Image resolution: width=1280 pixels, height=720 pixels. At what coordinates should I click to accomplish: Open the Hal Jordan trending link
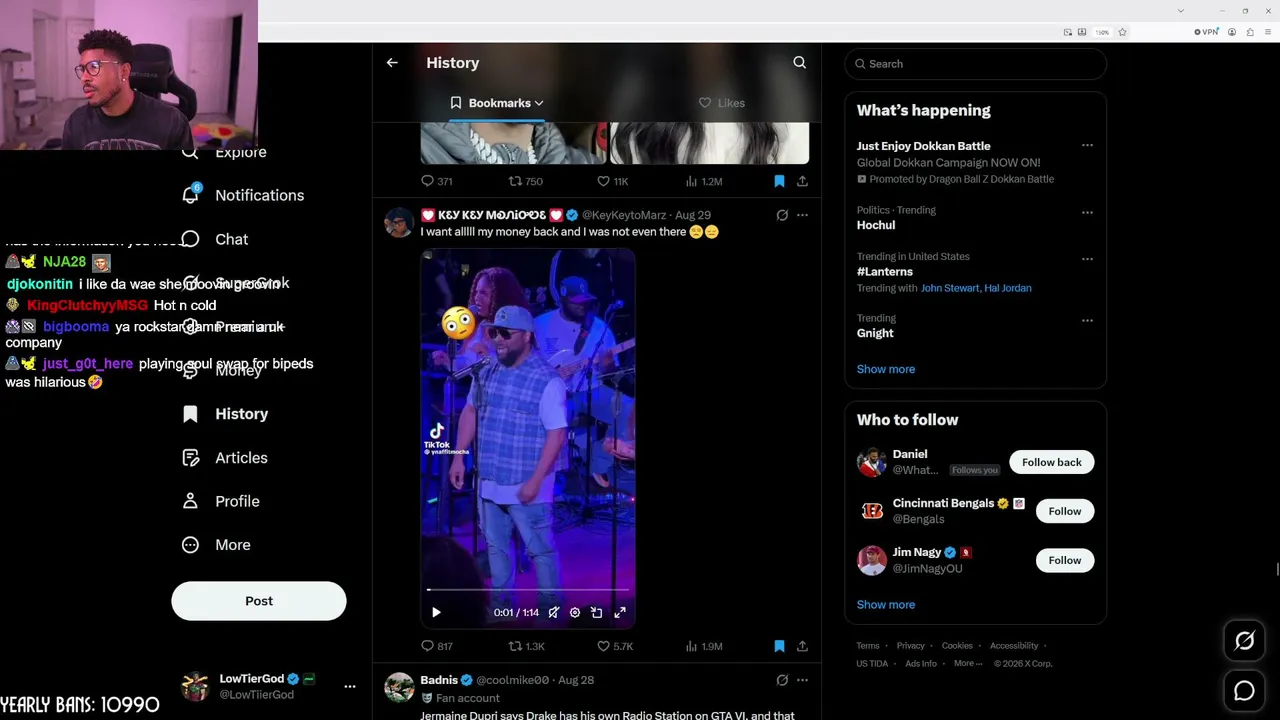(1008, 288)
